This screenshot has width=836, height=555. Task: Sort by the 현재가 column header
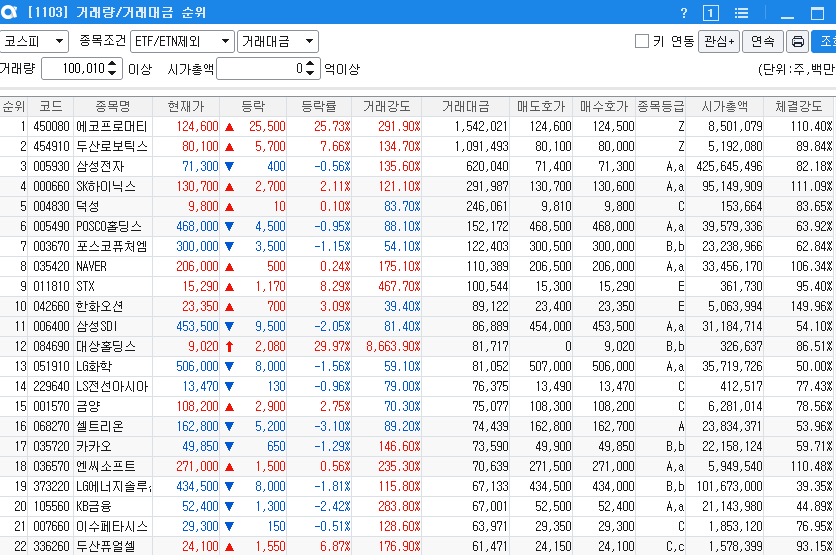(x=186, y=107)
